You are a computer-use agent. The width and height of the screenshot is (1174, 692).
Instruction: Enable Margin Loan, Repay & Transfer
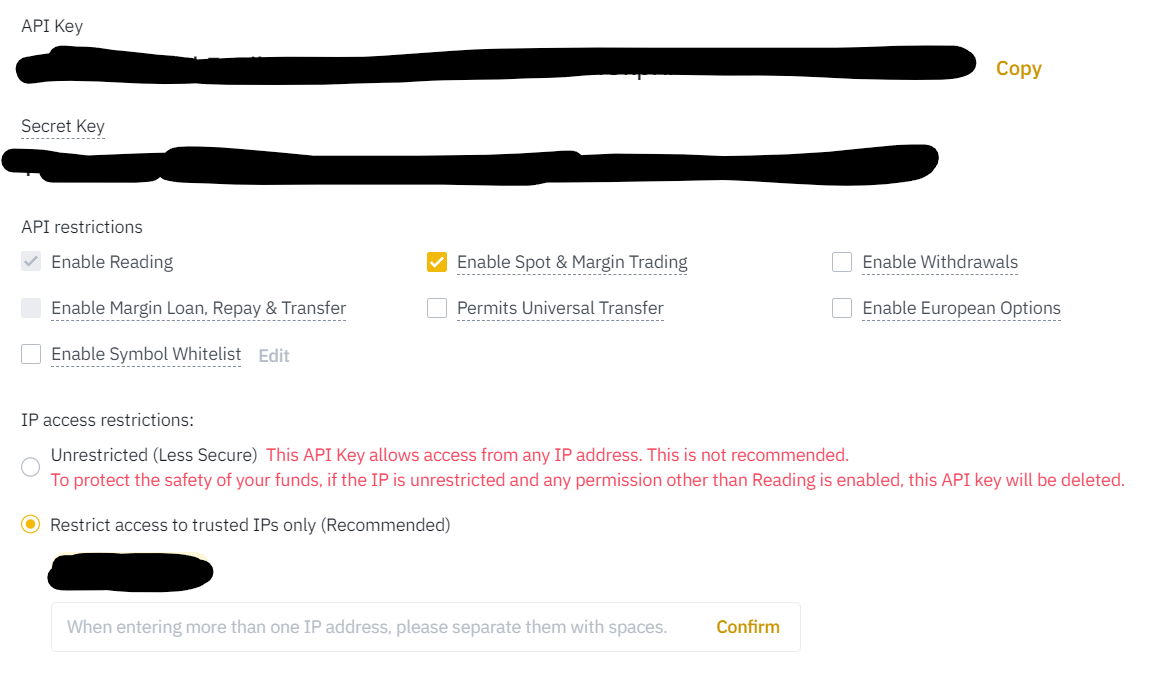click(30, 308)
